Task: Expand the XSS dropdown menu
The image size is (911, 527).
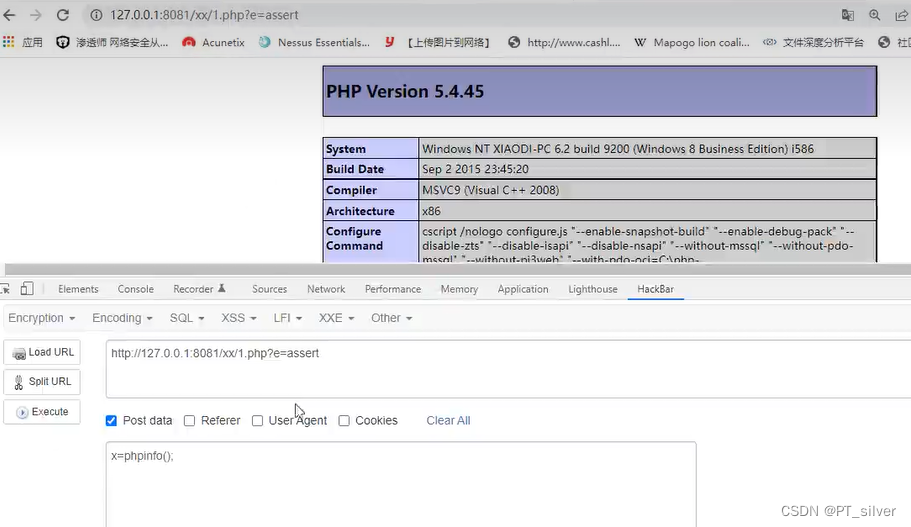Action: pos(238,318)
